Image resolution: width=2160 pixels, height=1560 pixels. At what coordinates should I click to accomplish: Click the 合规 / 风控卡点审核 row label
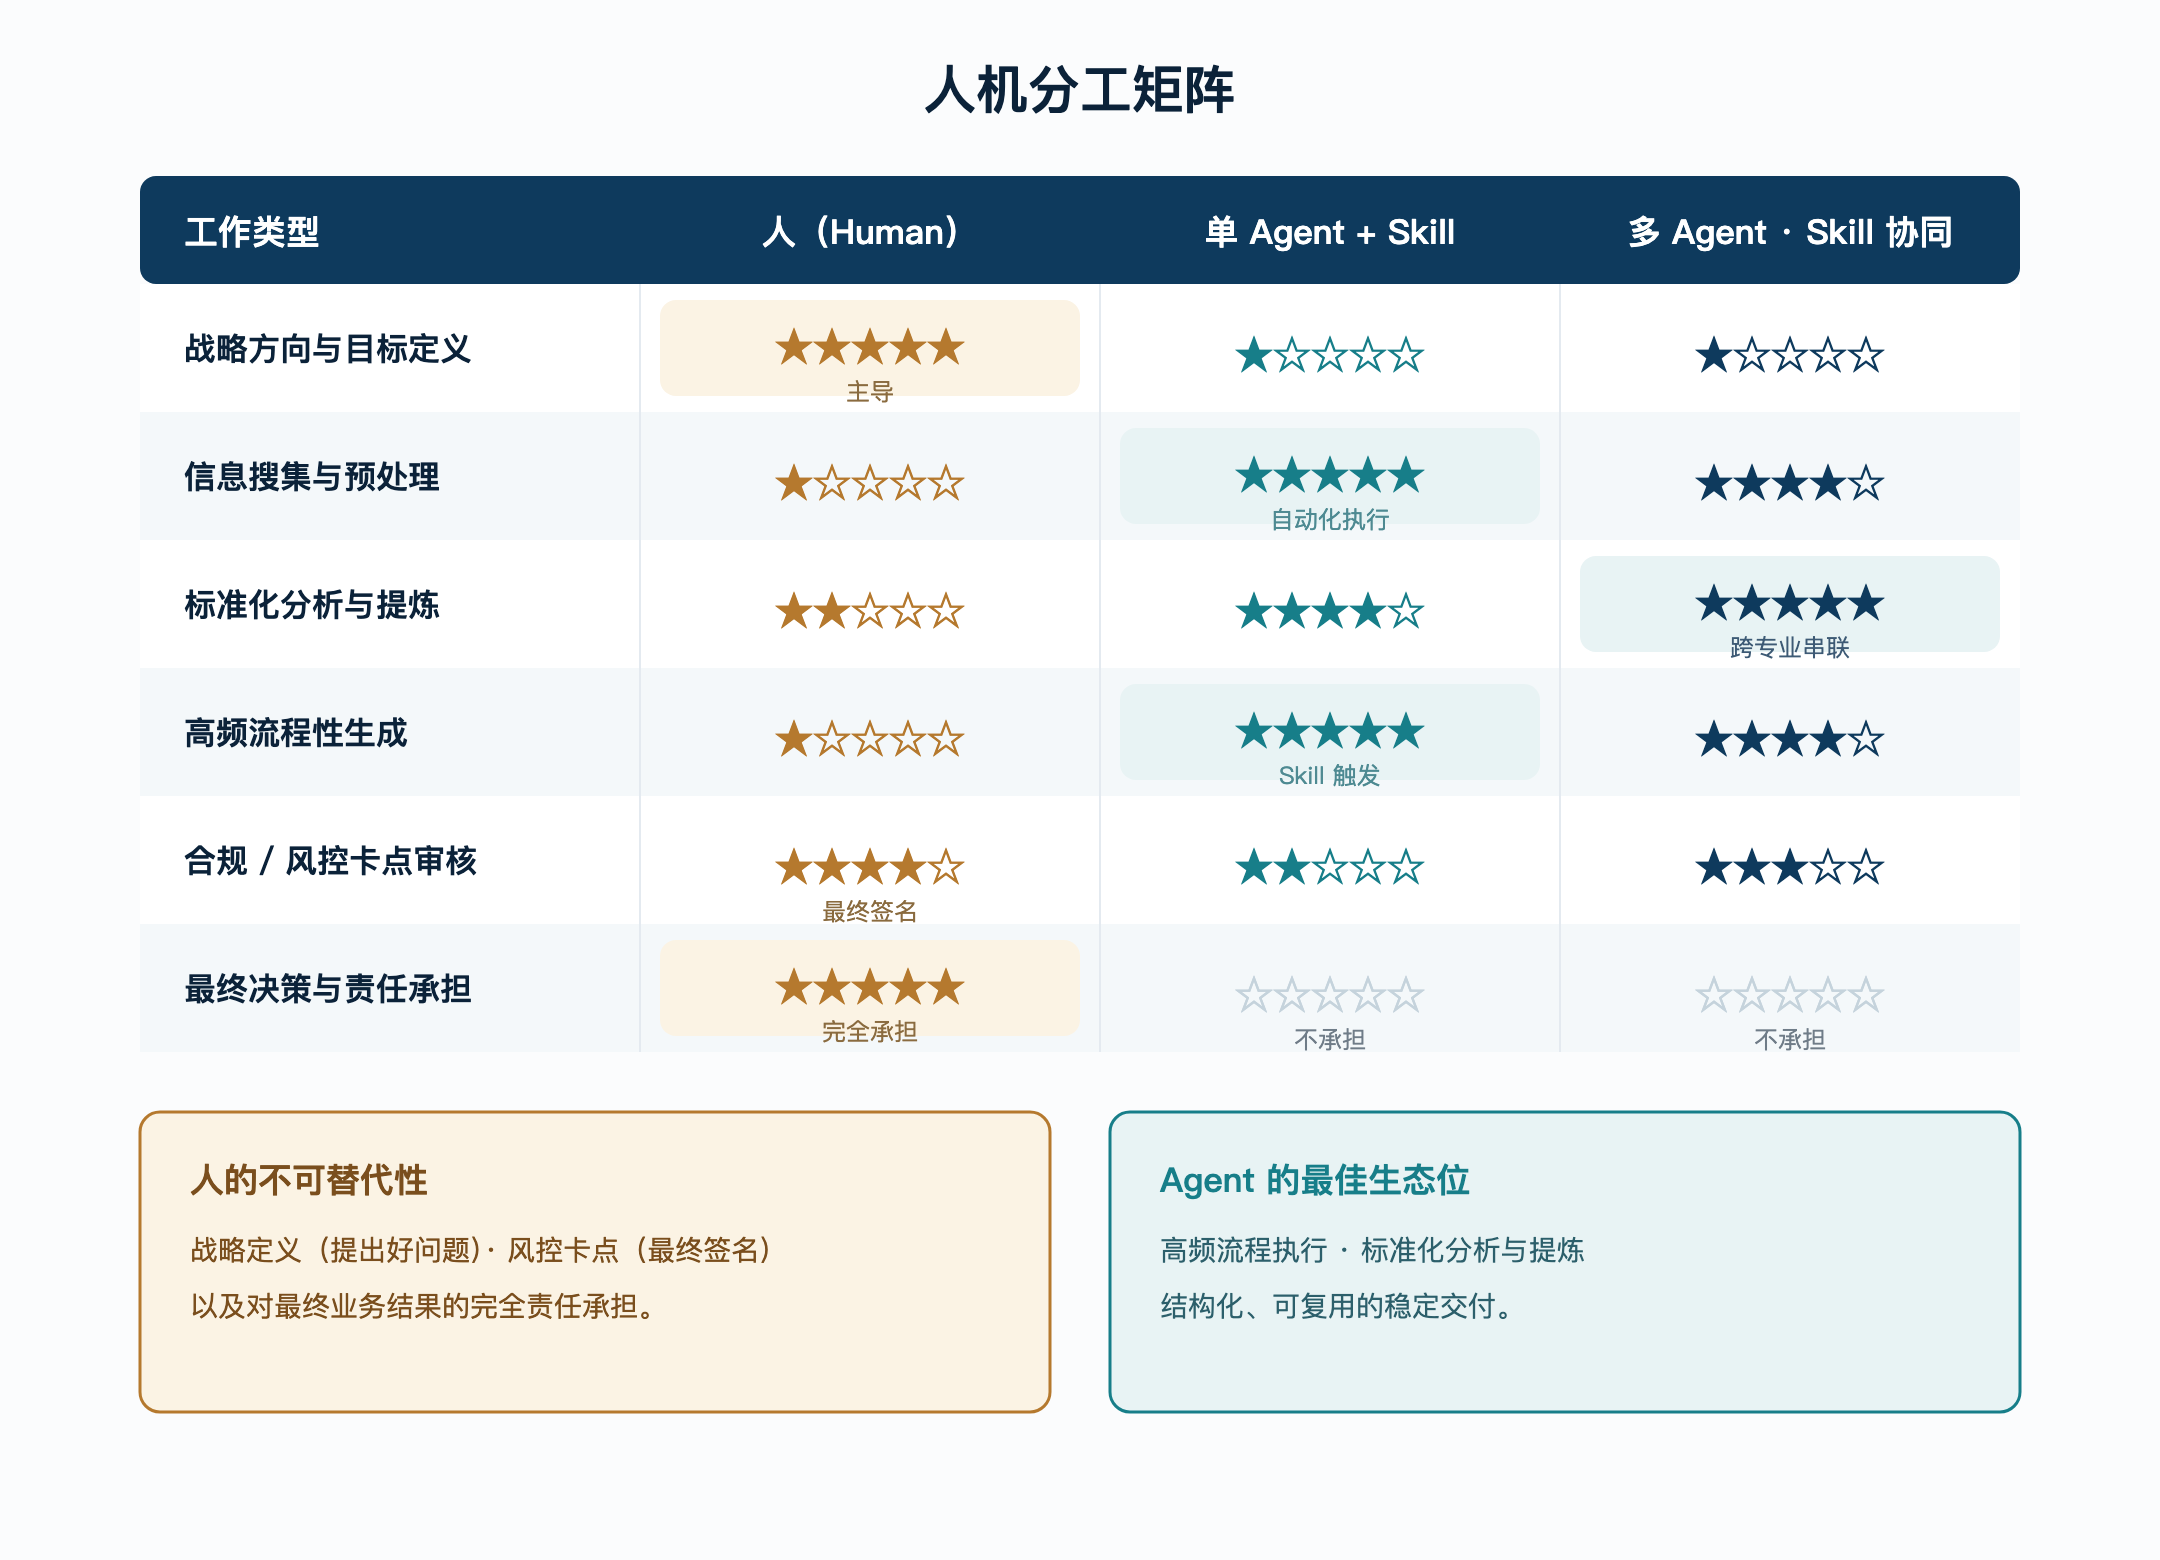tap(330, 860)
